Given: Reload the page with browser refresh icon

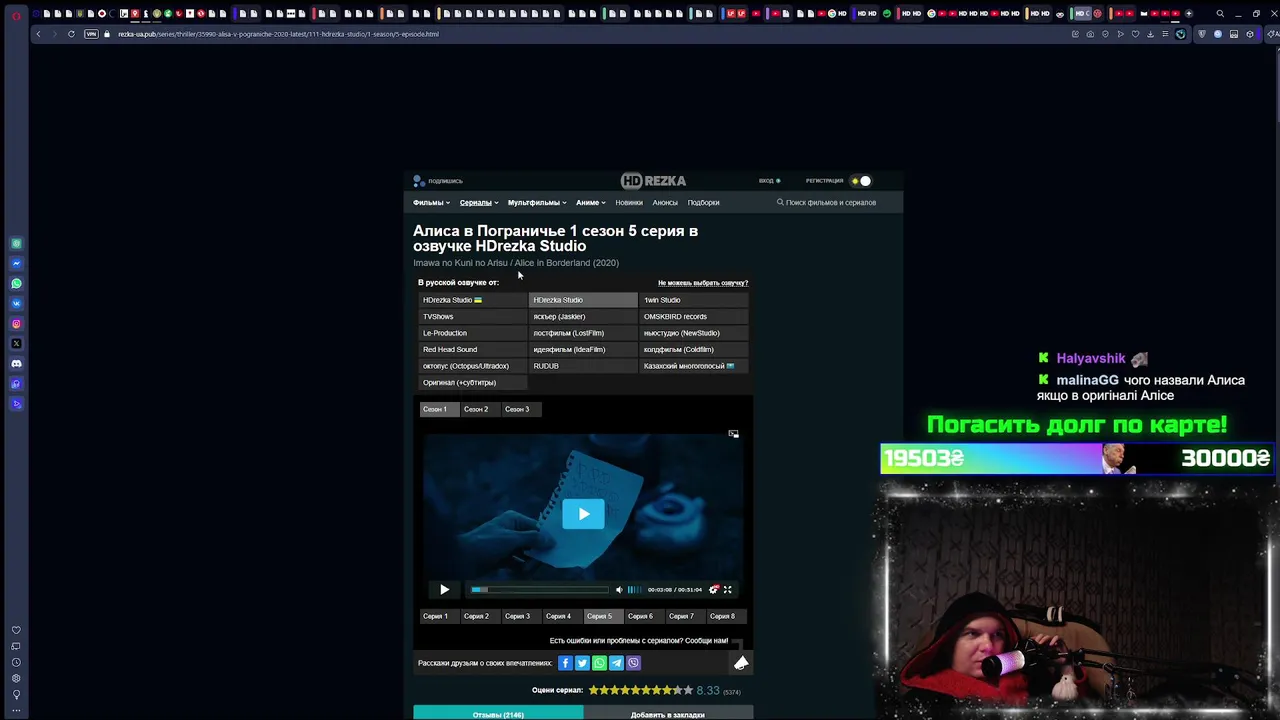Looking at the screenshot, I should tap(71, 34).
